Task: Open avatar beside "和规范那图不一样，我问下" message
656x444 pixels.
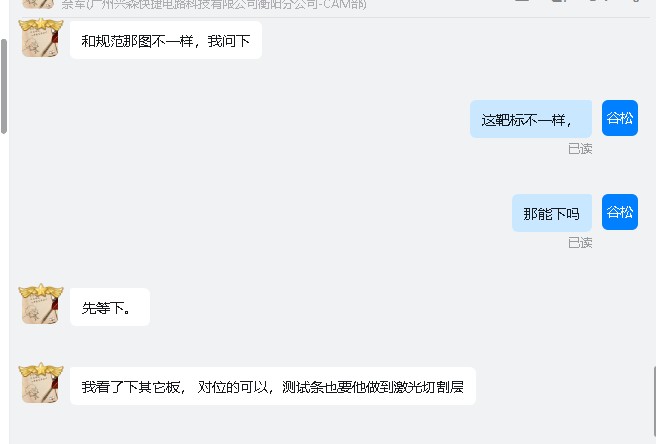Action: click(41, 38)
